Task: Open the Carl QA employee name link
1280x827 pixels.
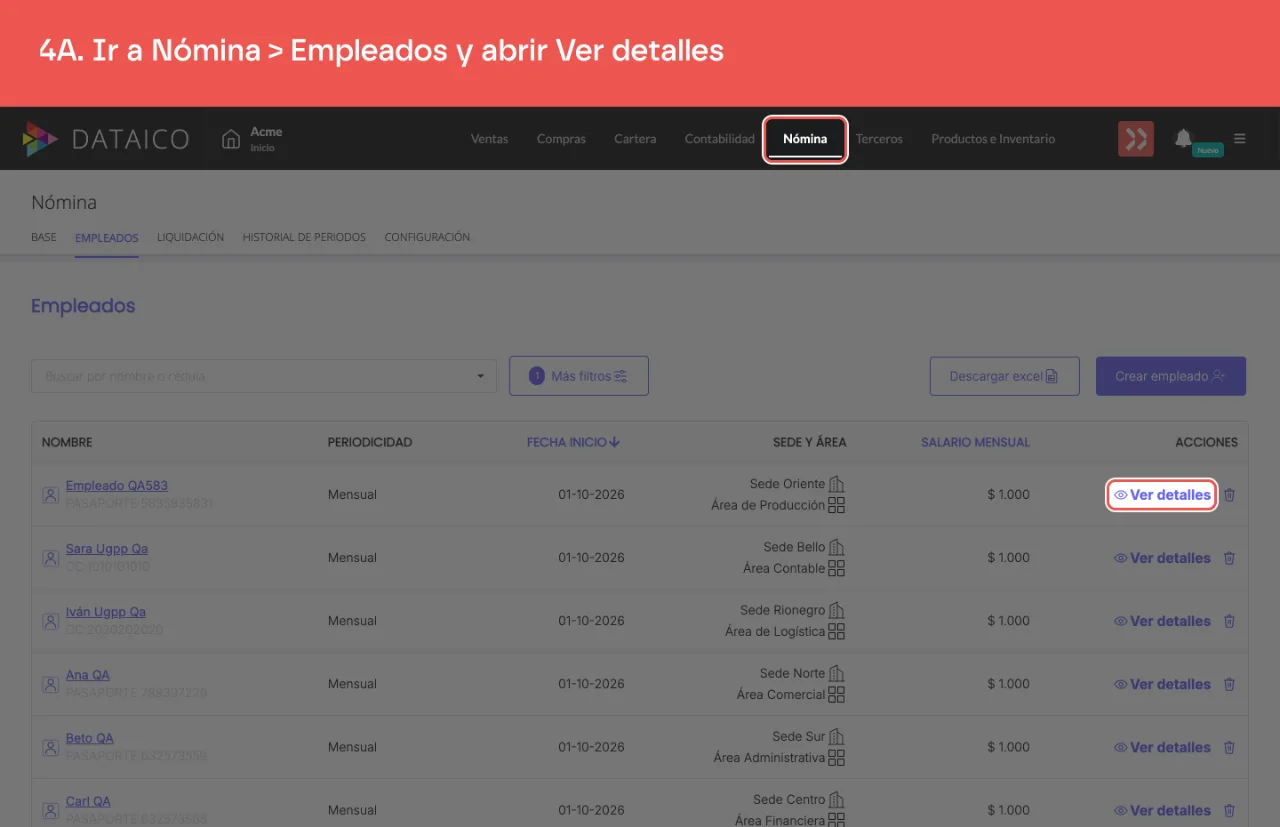Action: [x=88, y=801]
